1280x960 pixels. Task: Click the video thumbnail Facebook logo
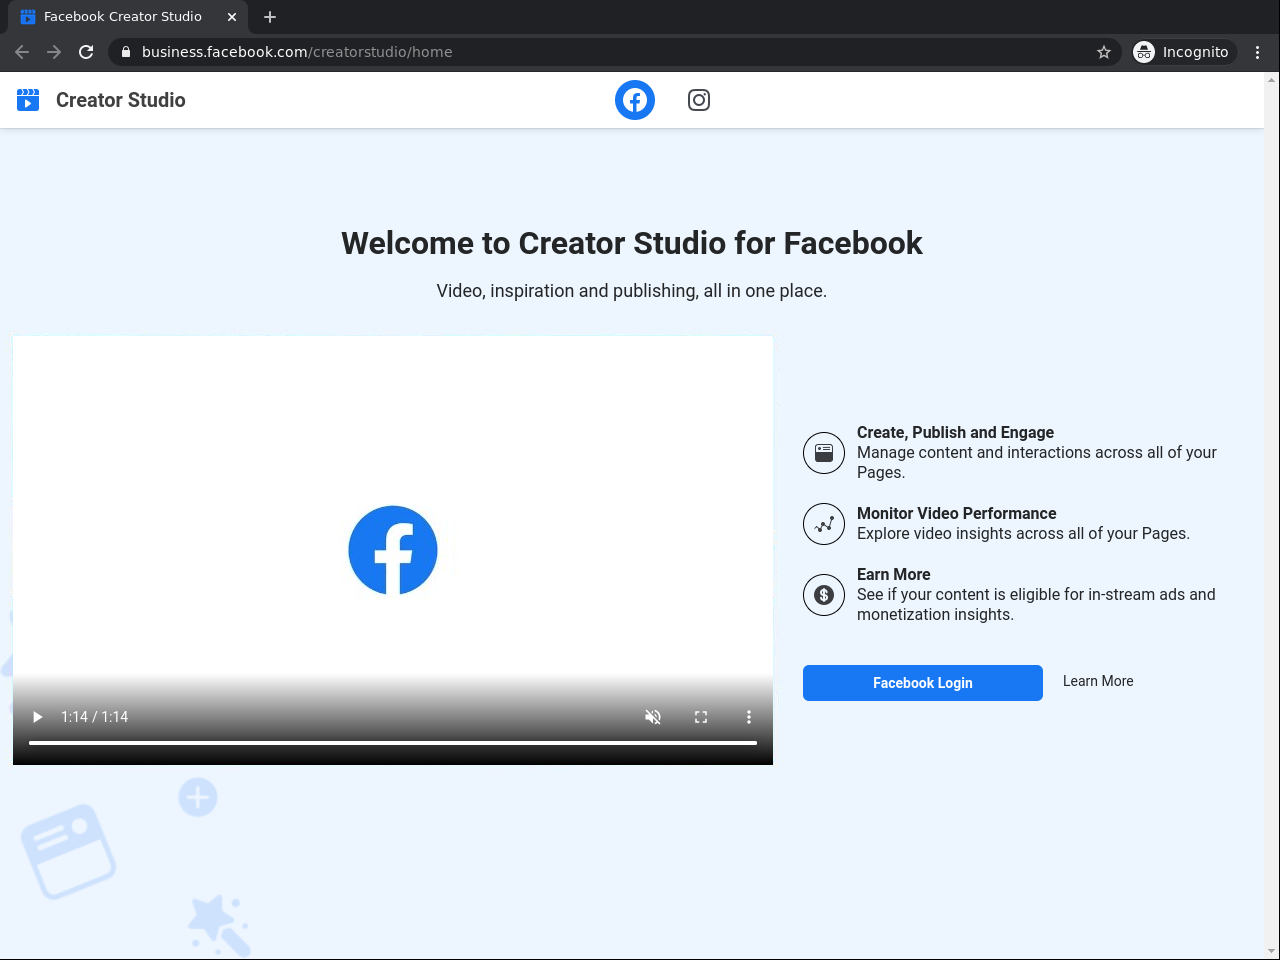393,550
